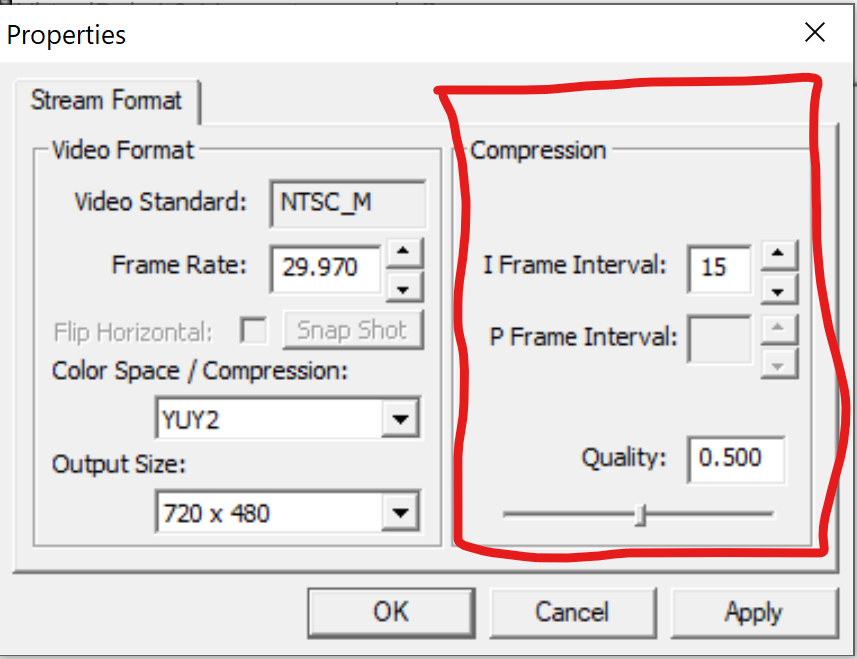Switch to the Stream Format tab
This screenshot has height=659, width=857.
[x=106, y=101]
